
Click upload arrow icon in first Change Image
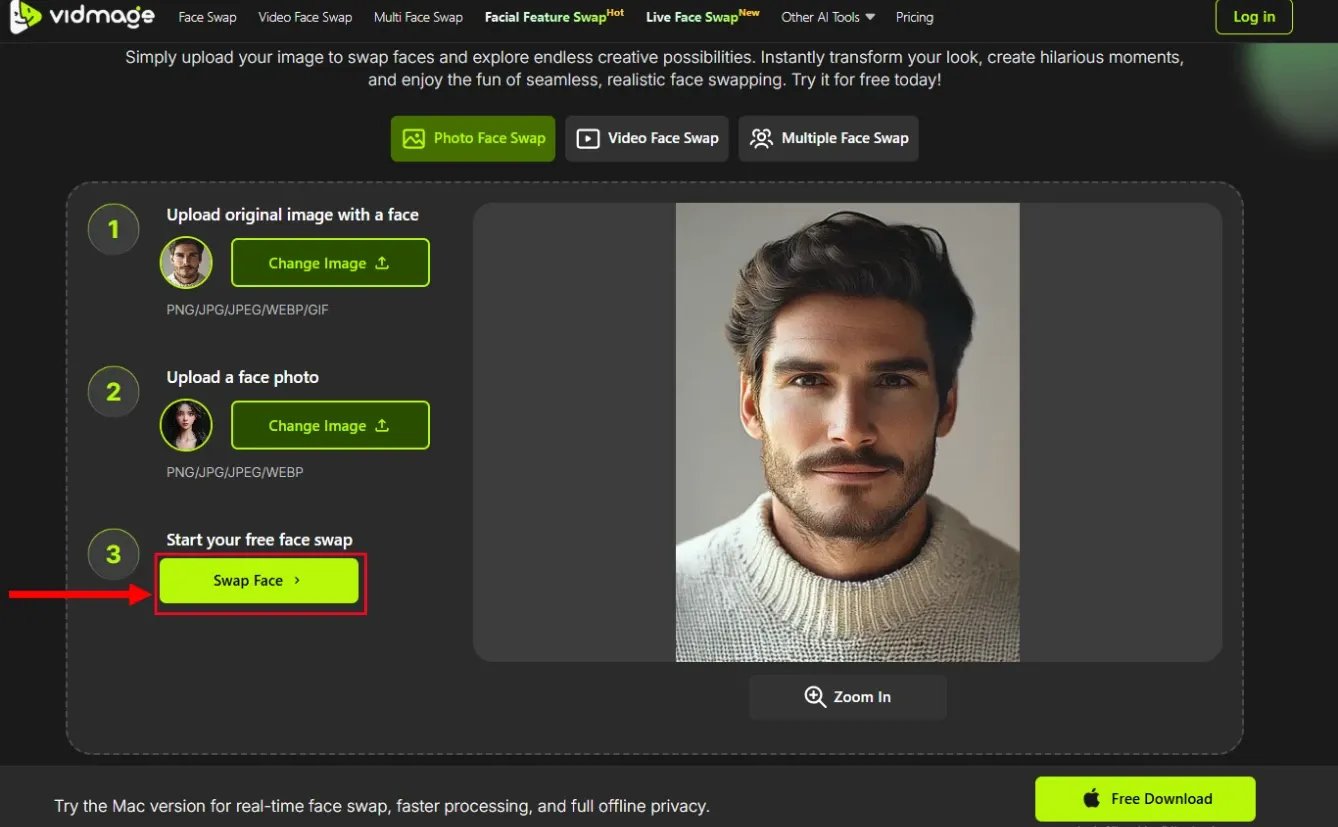[x=382, y=263]
